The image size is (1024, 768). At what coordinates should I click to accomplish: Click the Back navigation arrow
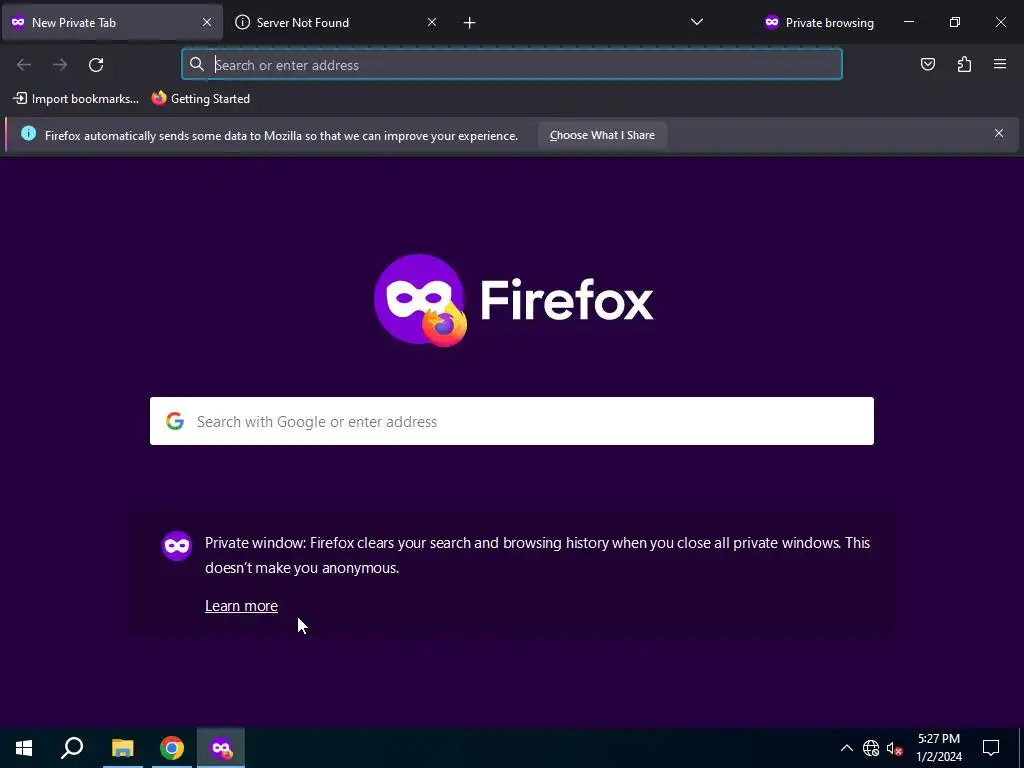pyautogui.click(x=24, y=65)
